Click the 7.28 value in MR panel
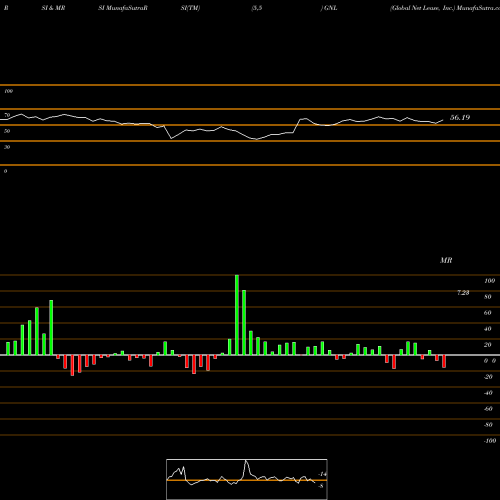Viewport: 500px width, 500px height. click(463, 293)
